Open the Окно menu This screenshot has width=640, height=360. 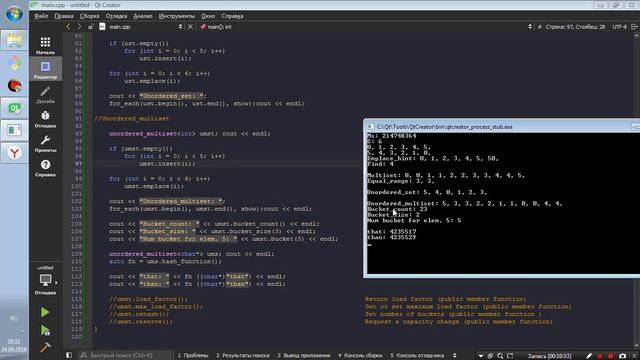point(208,16)
